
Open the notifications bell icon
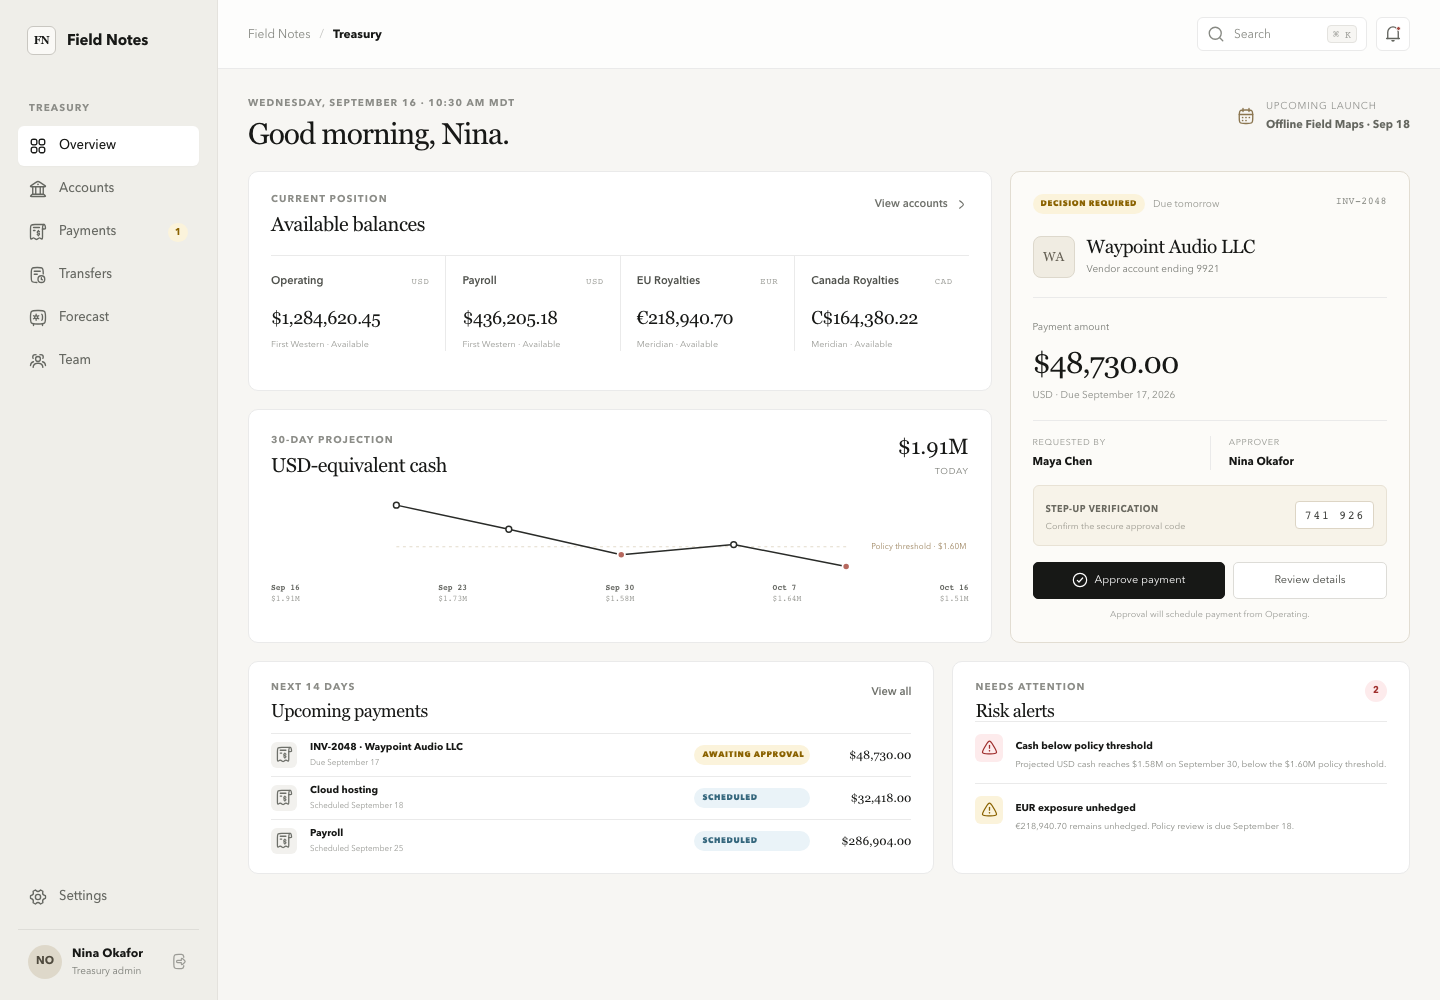tap(1392, 34)
